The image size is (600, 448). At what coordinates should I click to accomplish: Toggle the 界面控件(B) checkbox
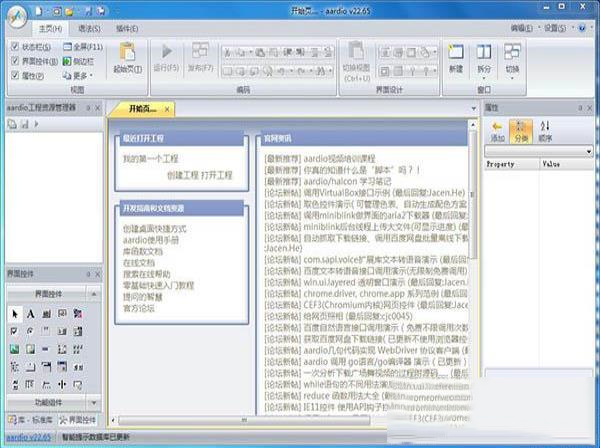14,60
